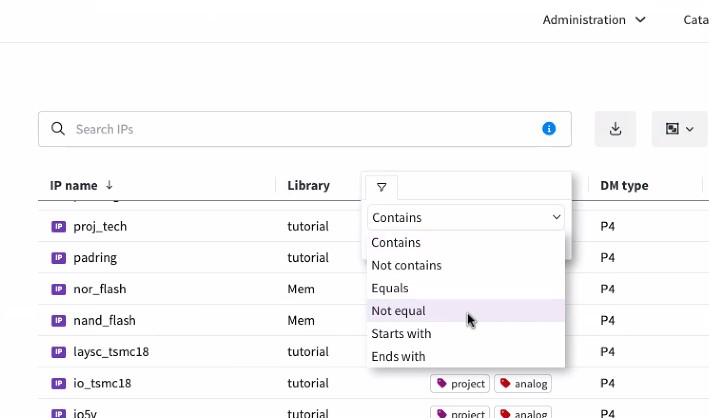Pick 'Not contains' in the filter list
709x418 pixels.
click(x=406, y=265)
